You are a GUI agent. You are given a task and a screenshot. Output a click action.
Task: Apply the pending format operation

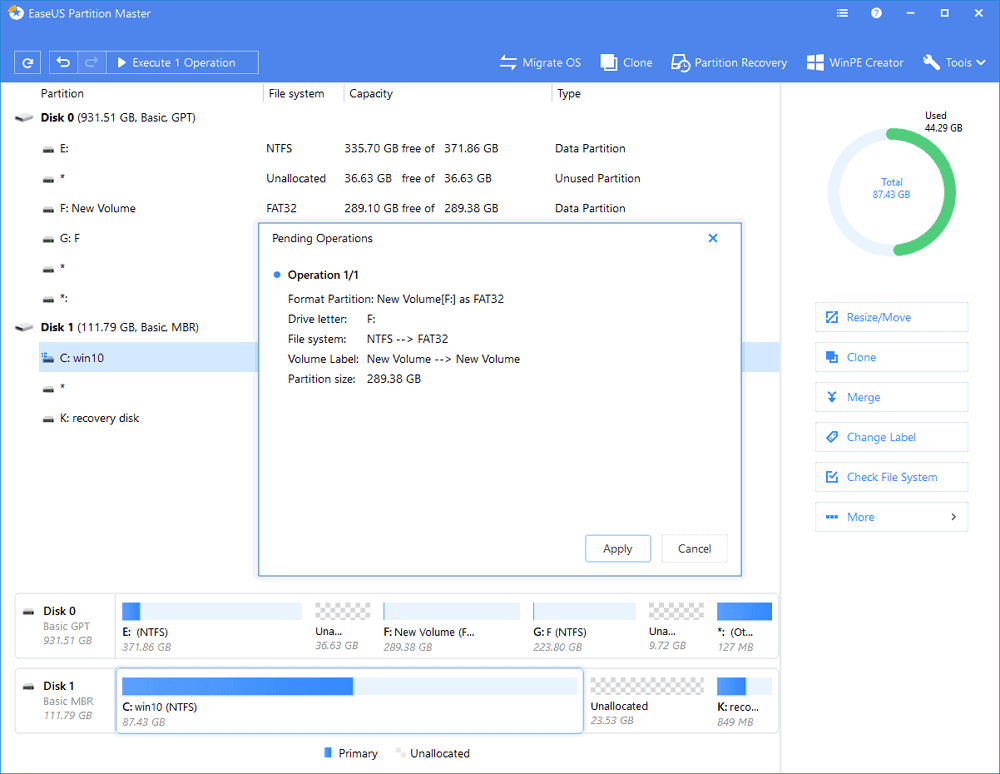617,548
